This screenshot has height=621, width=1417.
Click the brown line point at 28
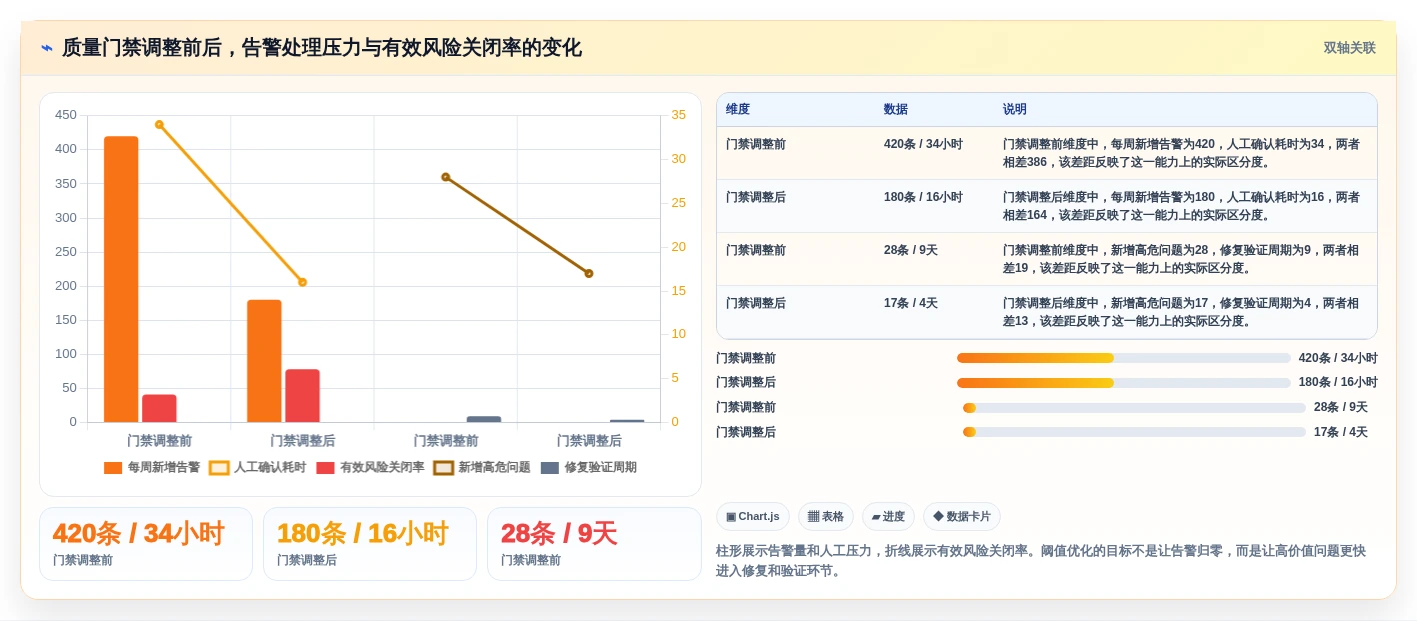[x=446, y=177]
